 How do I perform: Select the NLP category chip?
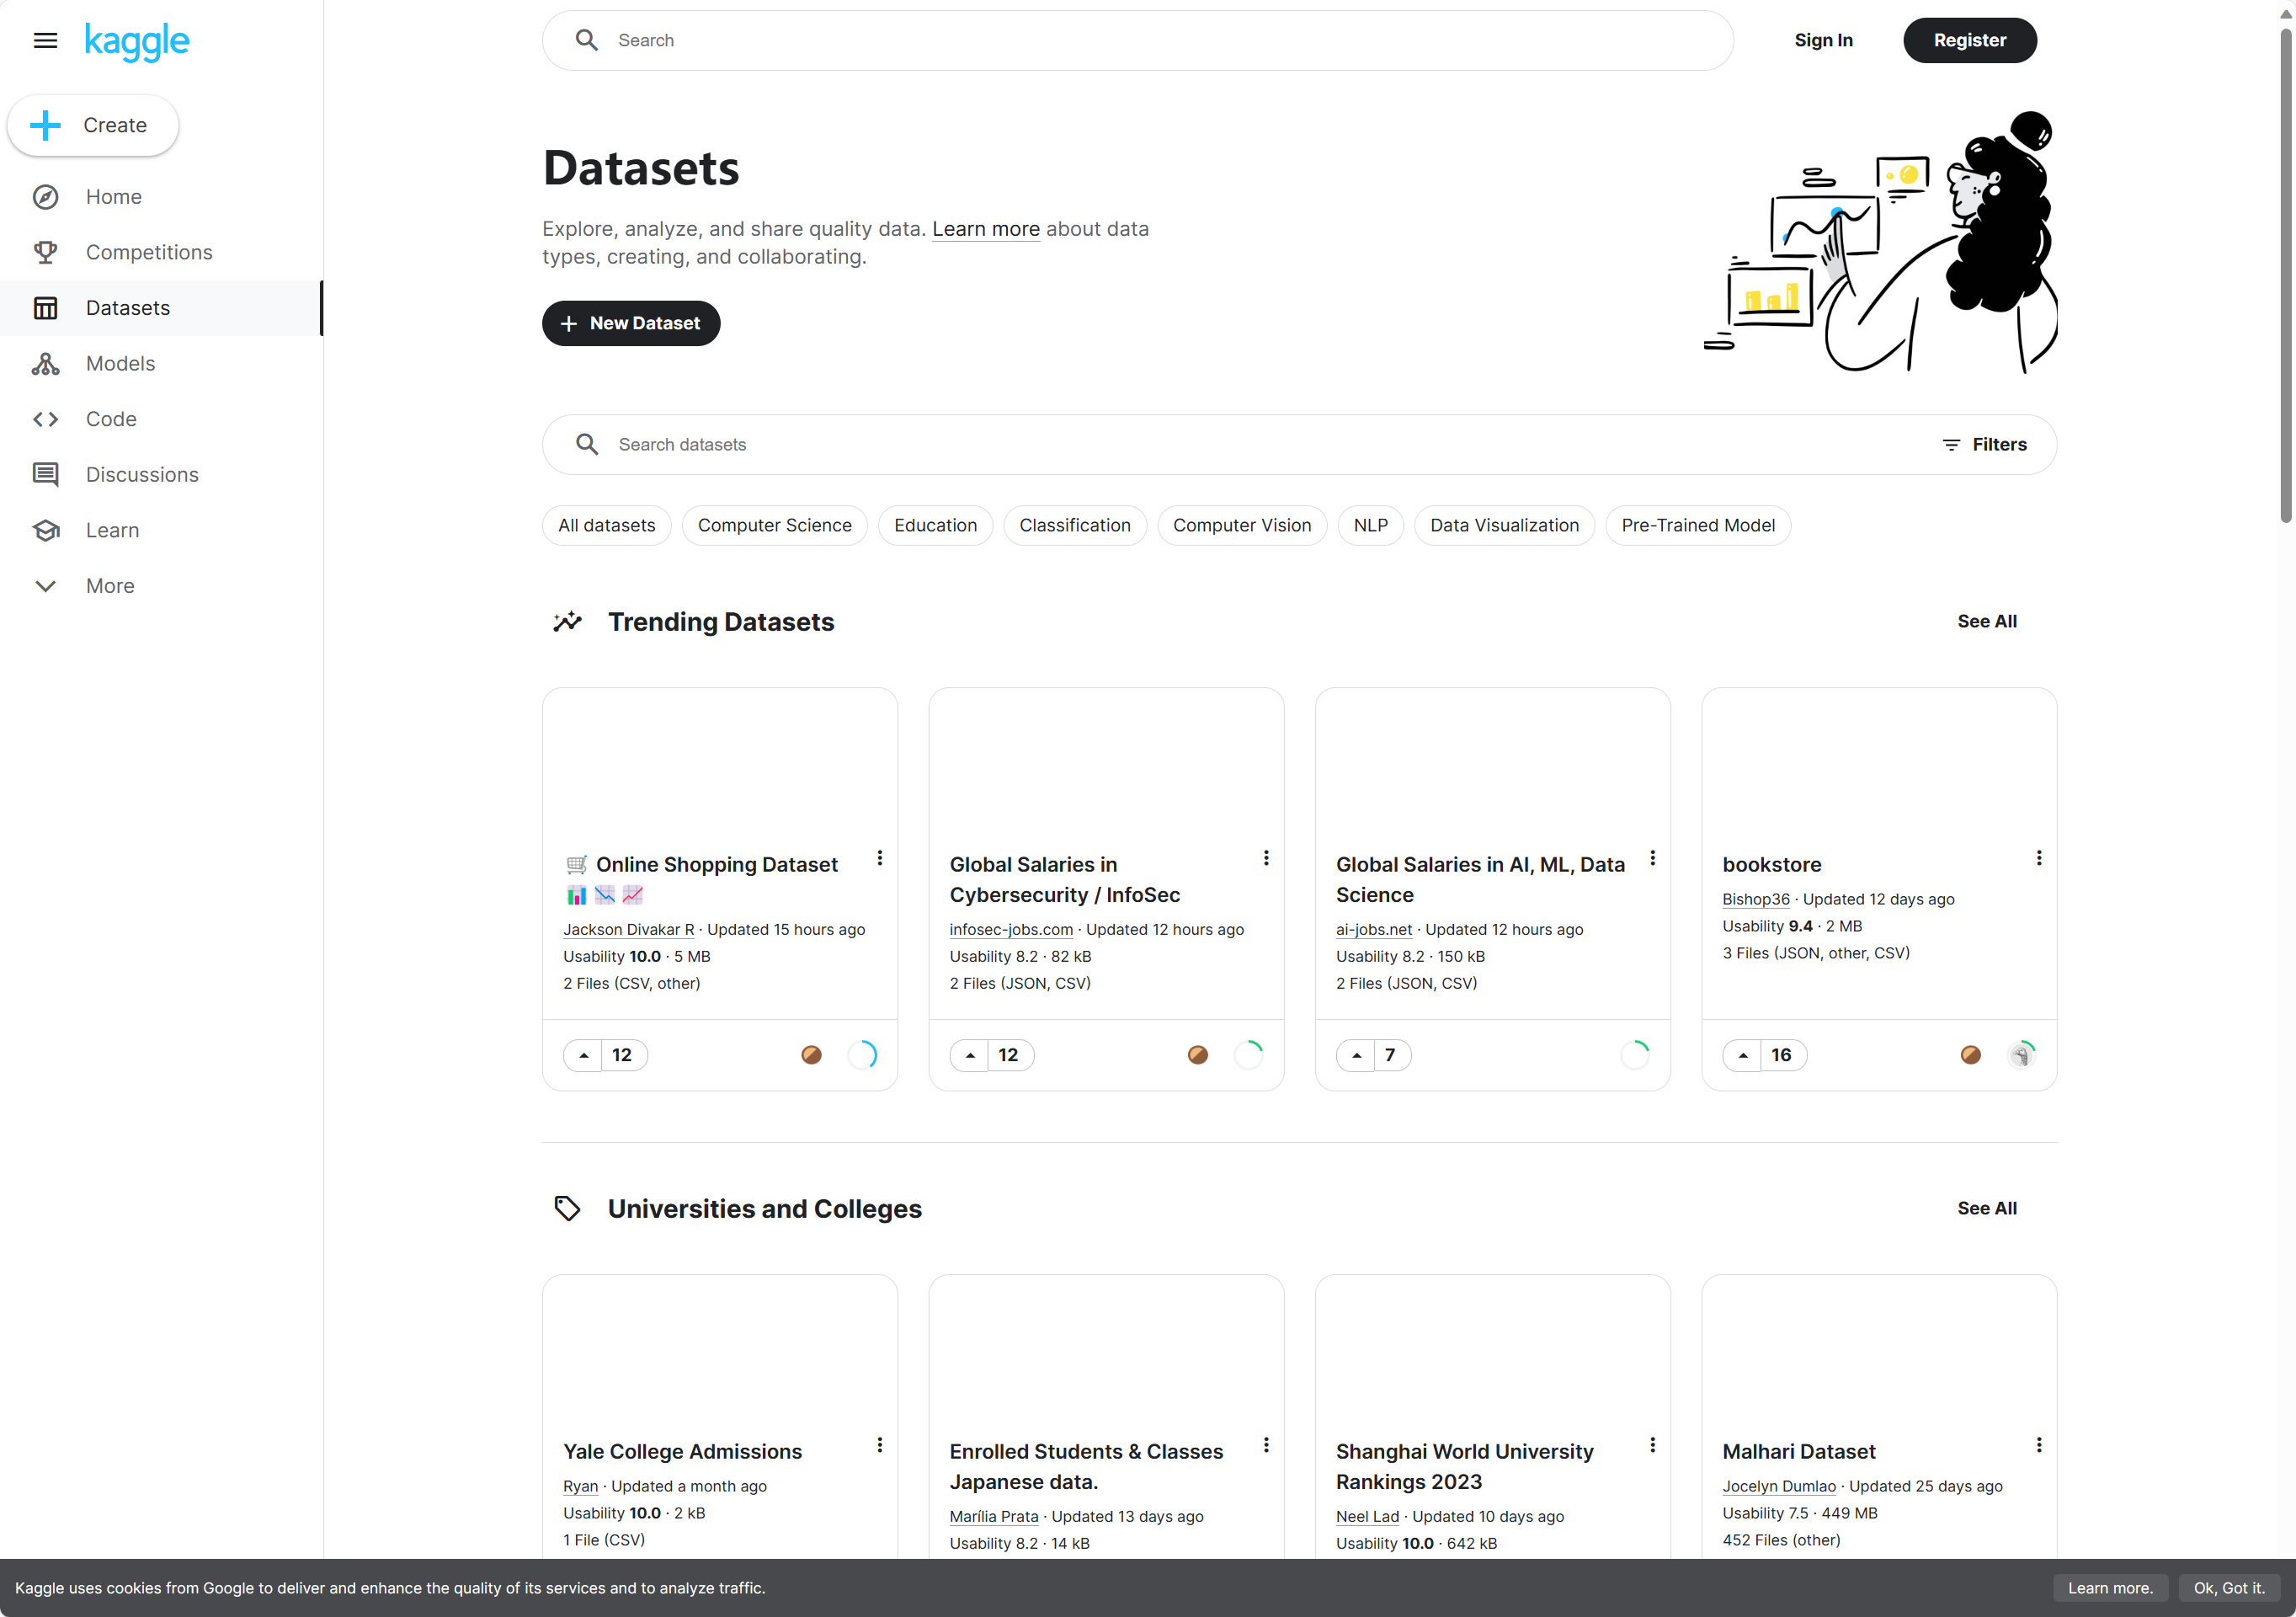pos(1369,525)
